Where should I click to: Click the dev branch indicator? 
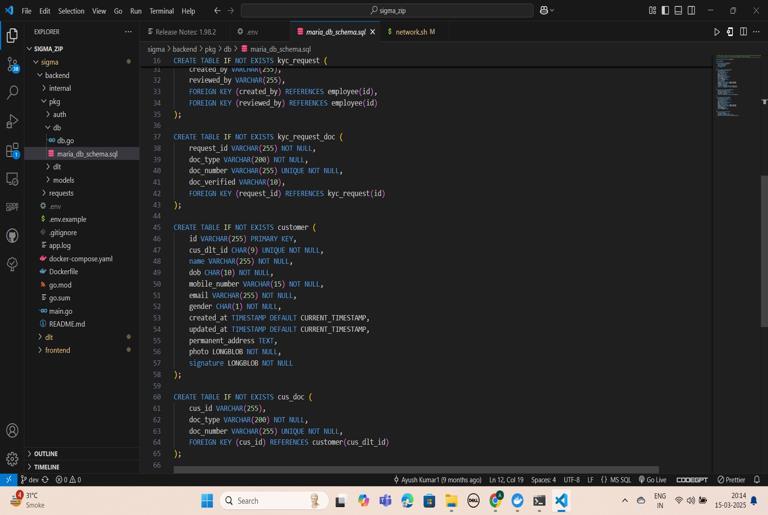[29, 480]
